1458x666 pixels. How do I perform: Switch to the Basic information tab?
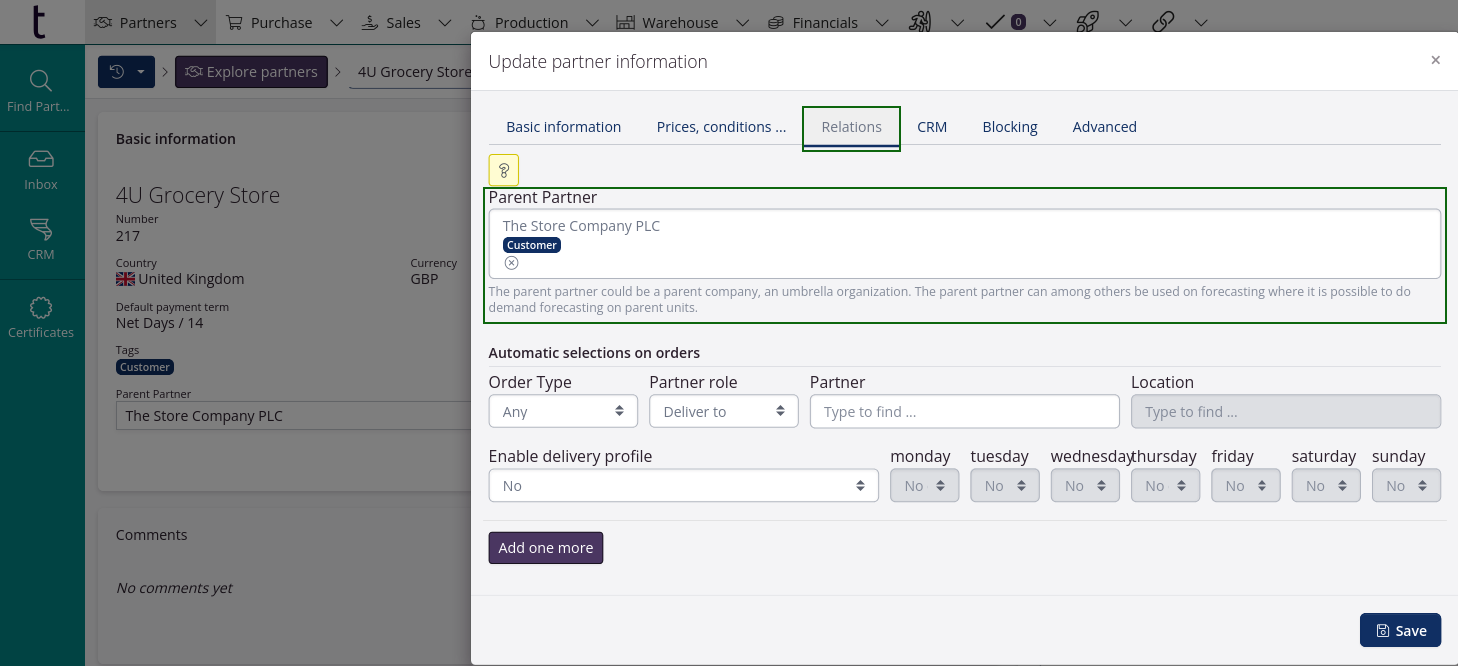[563, 127]
